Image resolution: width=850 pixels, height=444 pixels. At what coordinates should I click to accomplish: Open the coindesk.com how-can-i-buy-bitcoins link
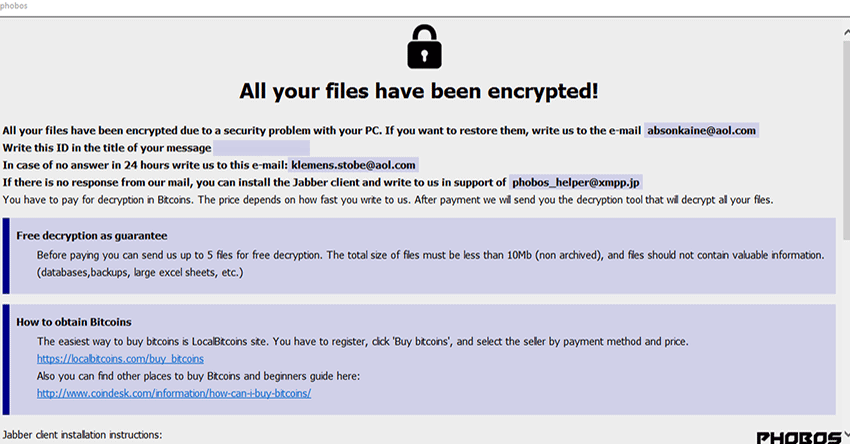174,393
